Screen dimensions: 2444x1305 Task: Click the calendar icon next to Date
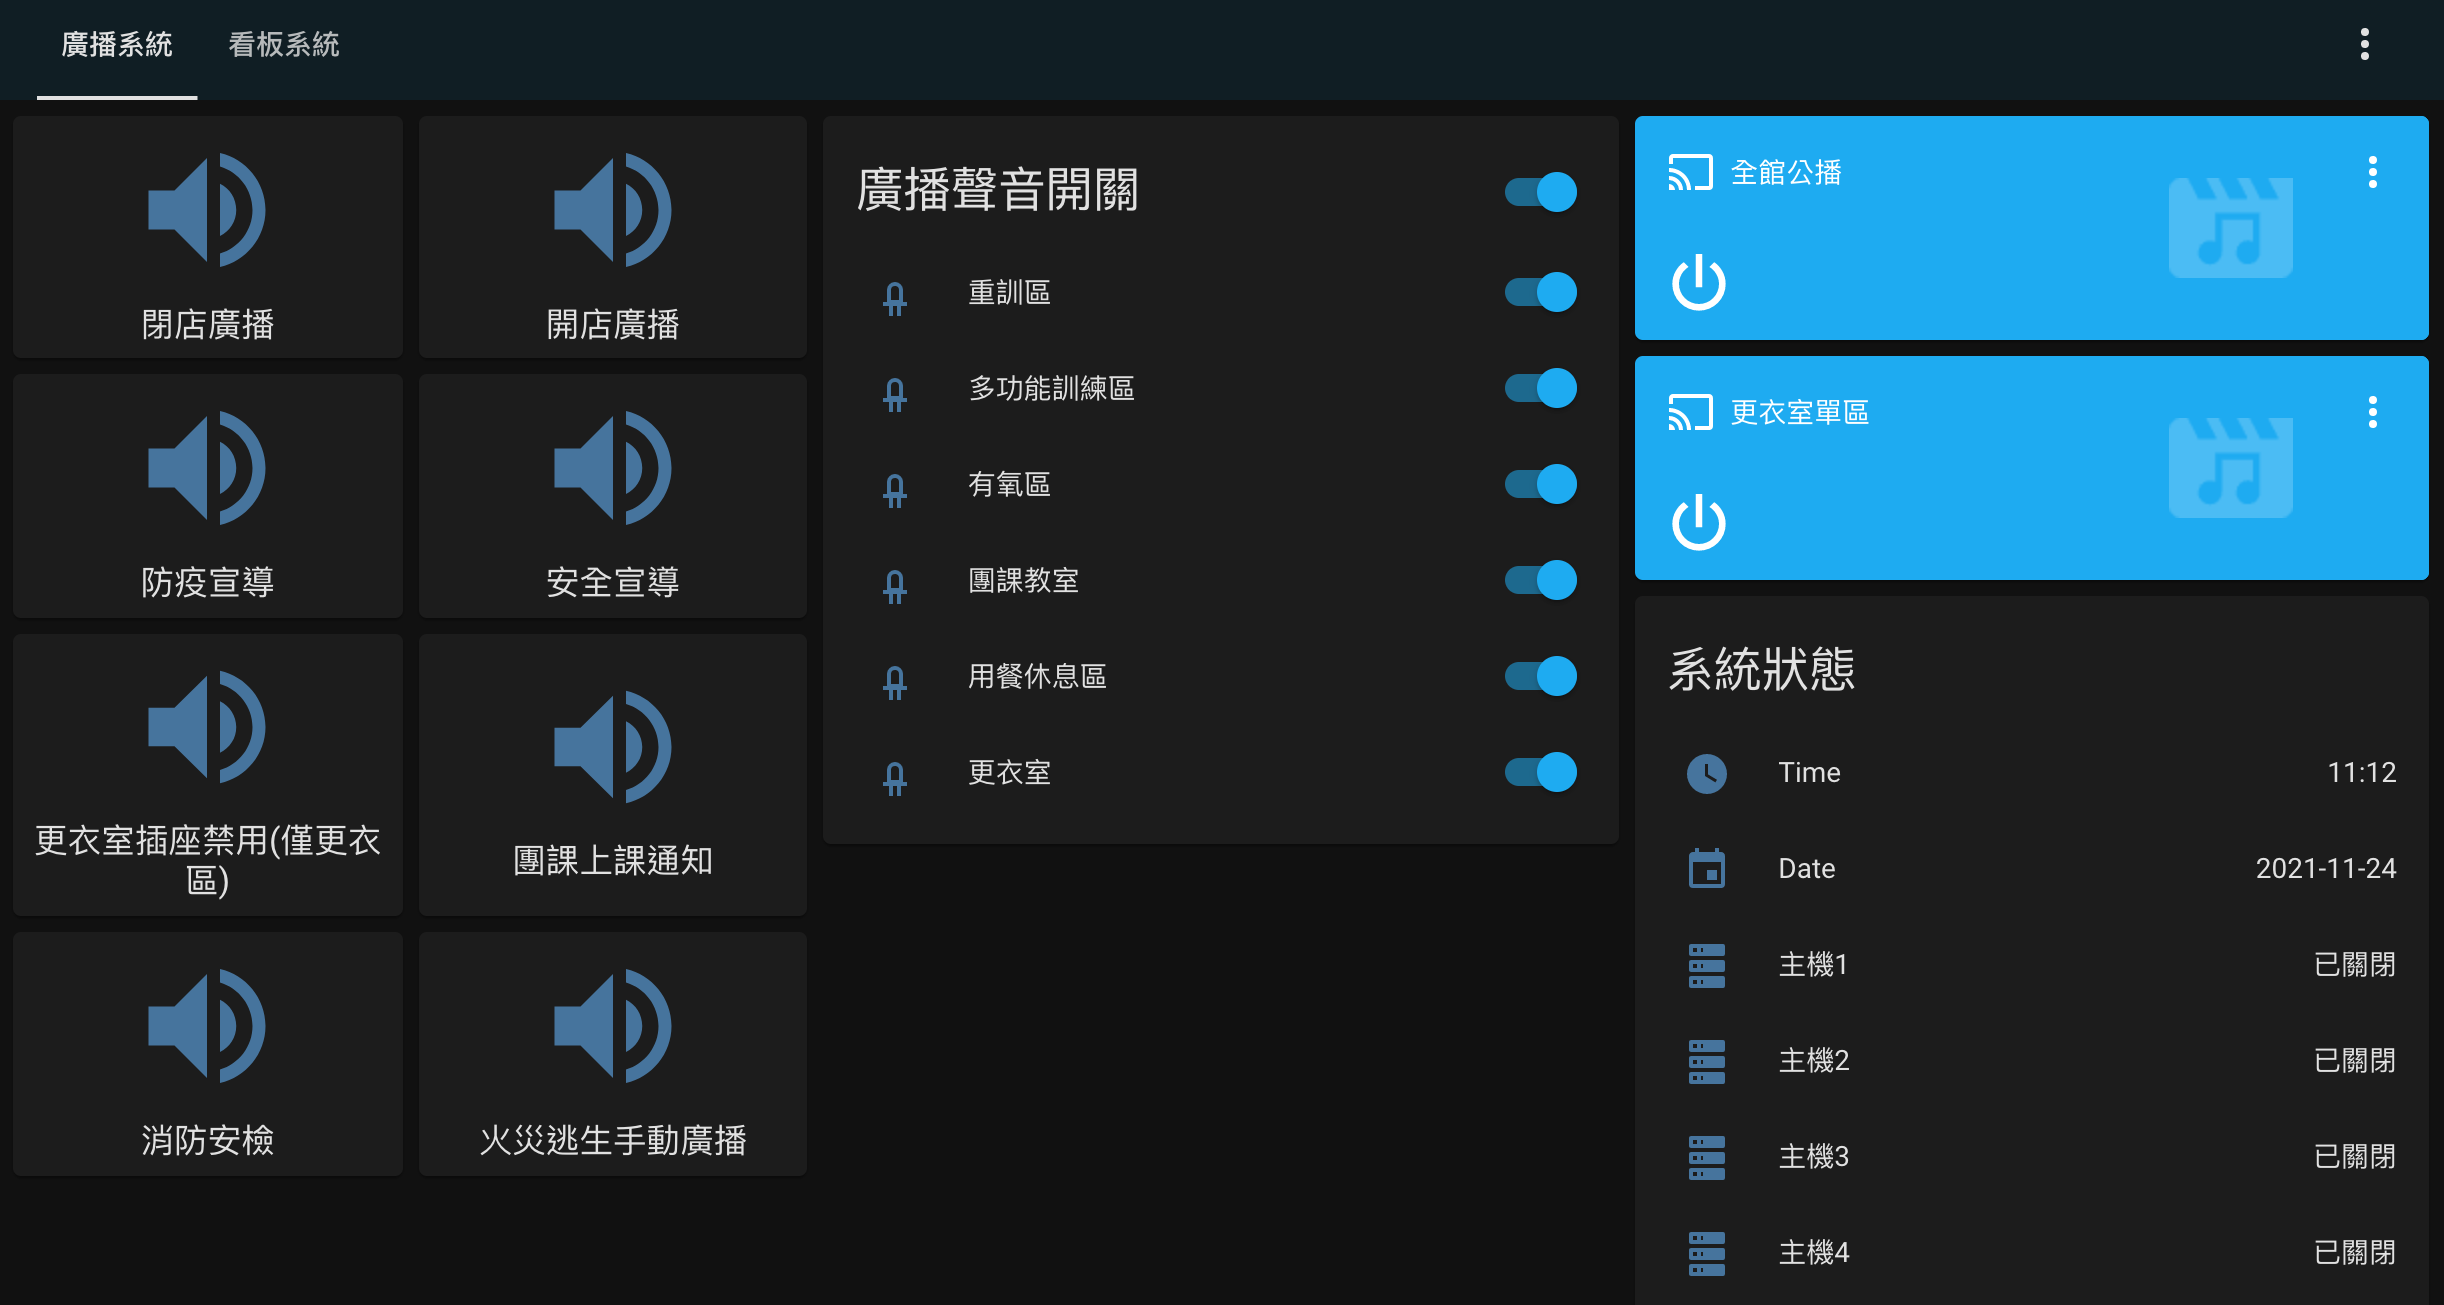click(x=1707, y=868)
